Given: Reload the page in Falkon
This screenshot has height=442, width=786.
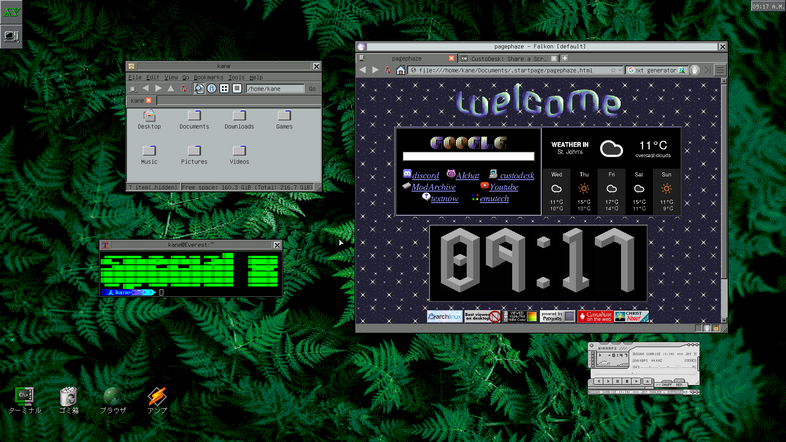Looking at the screenshot, I should click(x=387, y=70).
